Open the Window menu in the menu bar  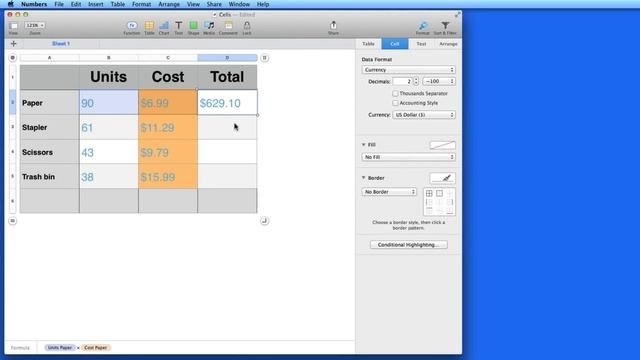click(239, 4)
